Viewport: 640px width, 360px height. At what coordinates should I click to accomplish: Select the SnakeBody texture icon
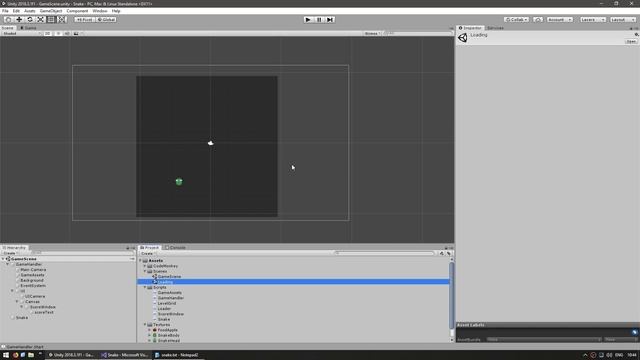coord(155,335)
